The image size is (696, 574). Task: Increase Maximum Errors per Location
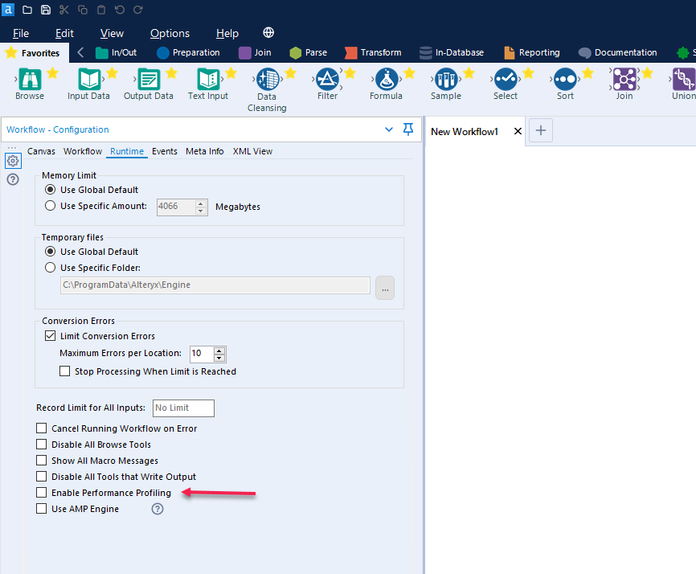(219, 351)
